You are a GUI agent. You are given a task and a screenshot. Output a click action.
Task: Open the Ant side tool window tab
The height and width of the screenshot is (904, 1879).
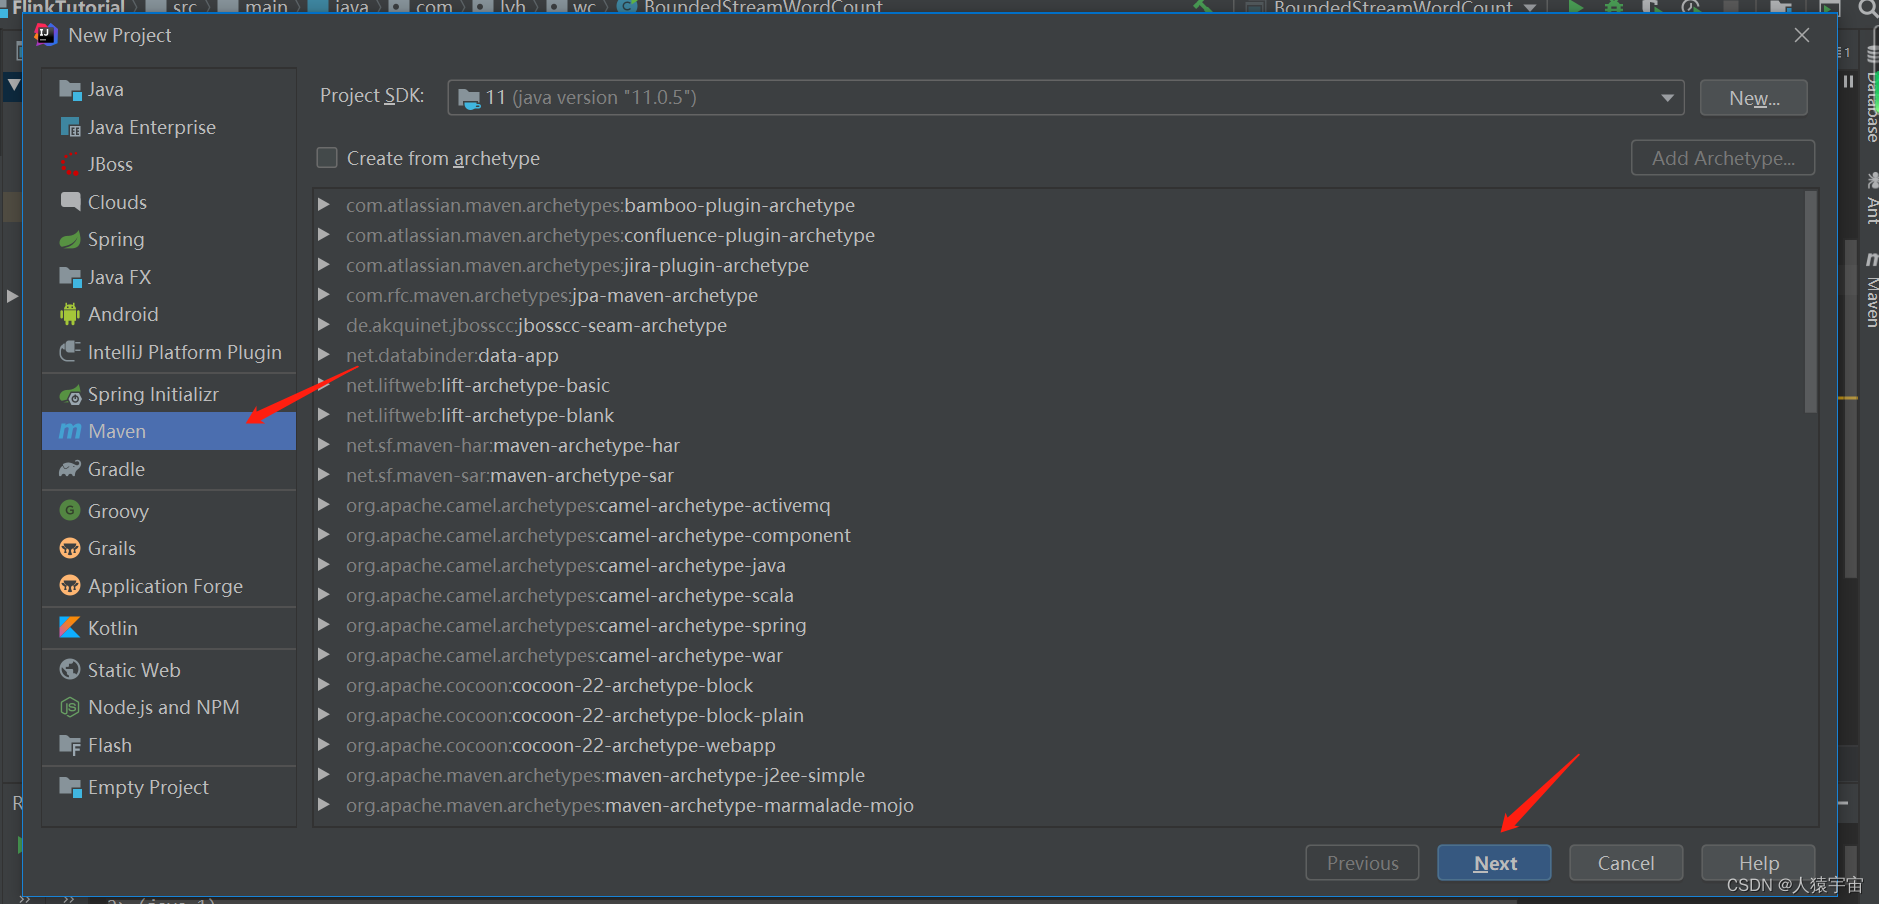click(1871, 198)
